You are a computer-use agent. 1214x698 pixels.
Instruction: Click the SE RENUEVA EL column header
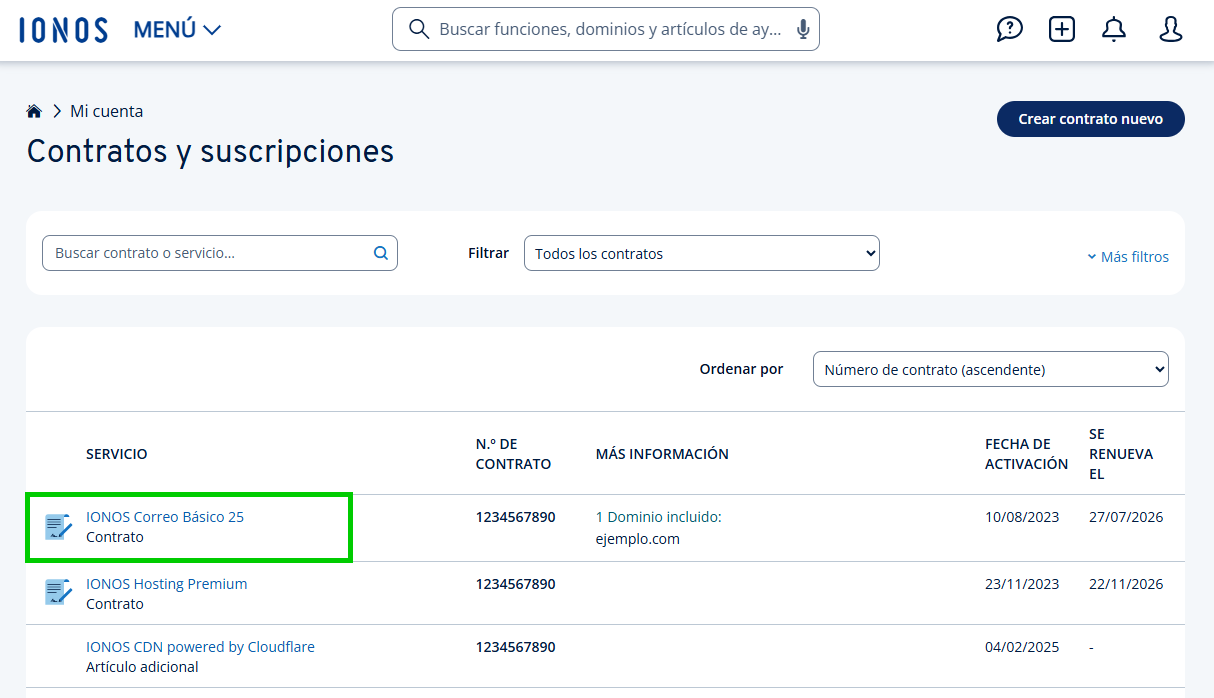1121,454
